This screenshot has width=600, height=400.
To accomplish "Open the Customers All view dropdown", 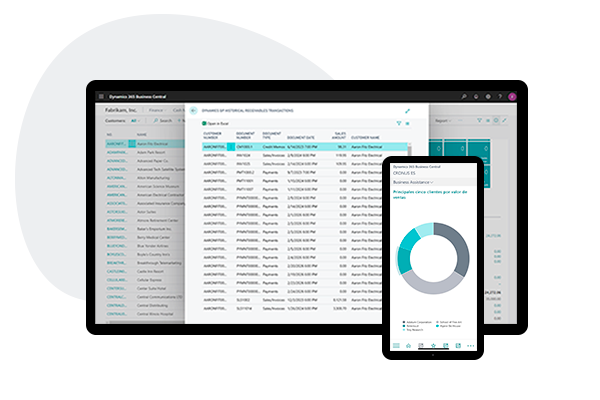I will tap(135, 121).
